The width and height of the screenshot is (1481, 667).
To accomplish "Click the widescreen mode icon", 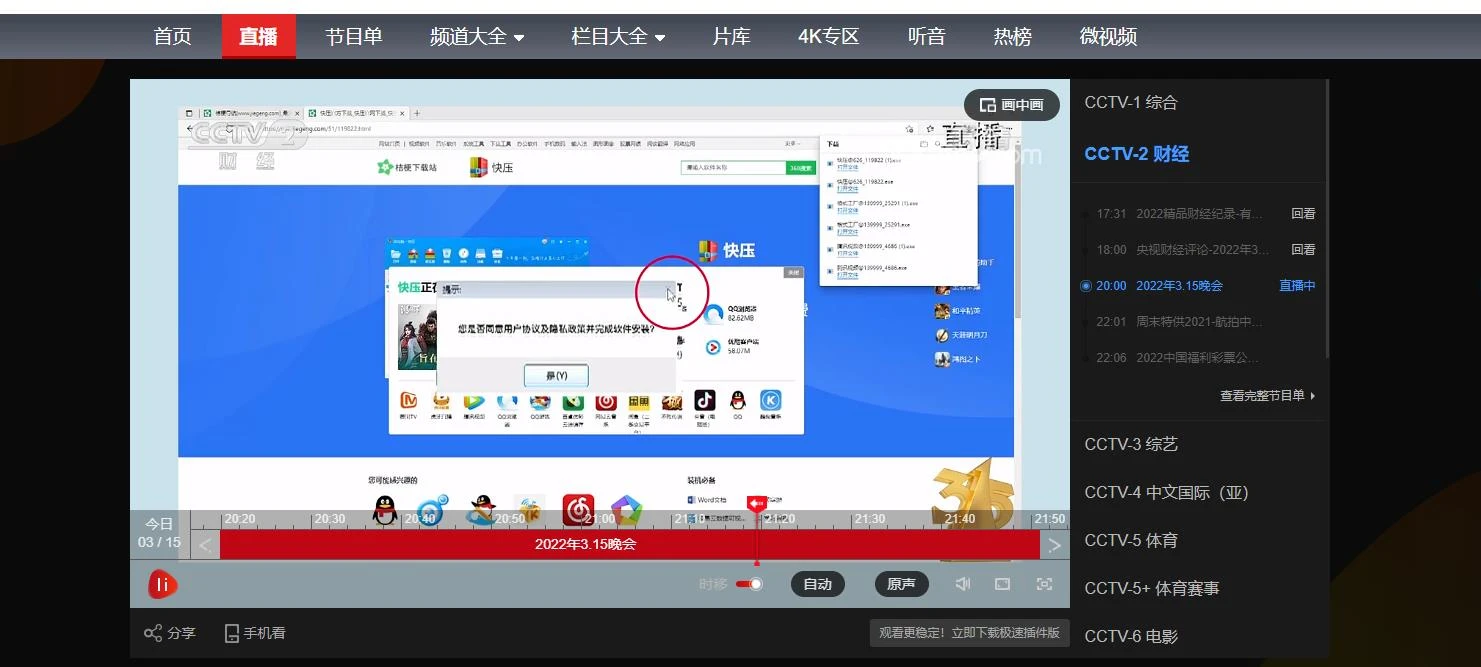I will click(x=1002, y=584).
